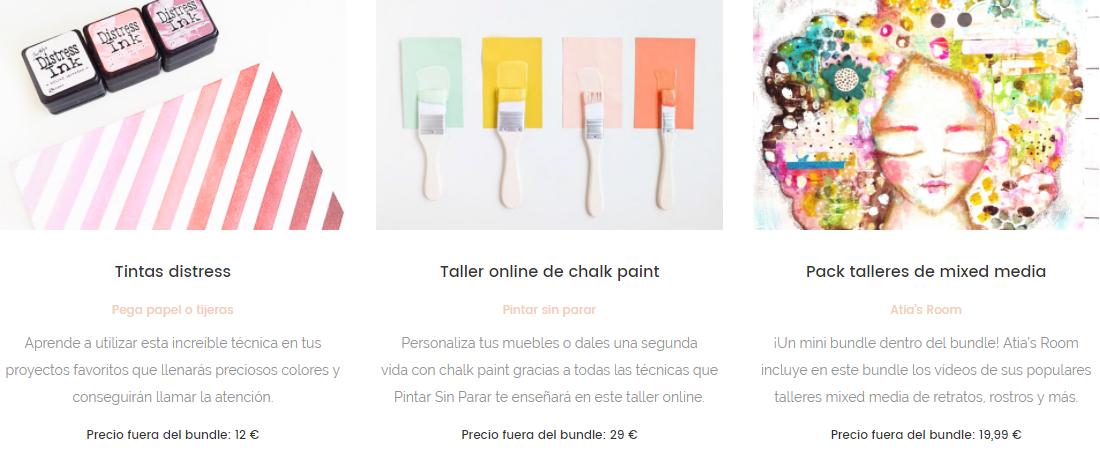The height and width of the screenshot is (450, 1100).
Task: Click the mixed media bundle description text
Action: click(926, 370)
